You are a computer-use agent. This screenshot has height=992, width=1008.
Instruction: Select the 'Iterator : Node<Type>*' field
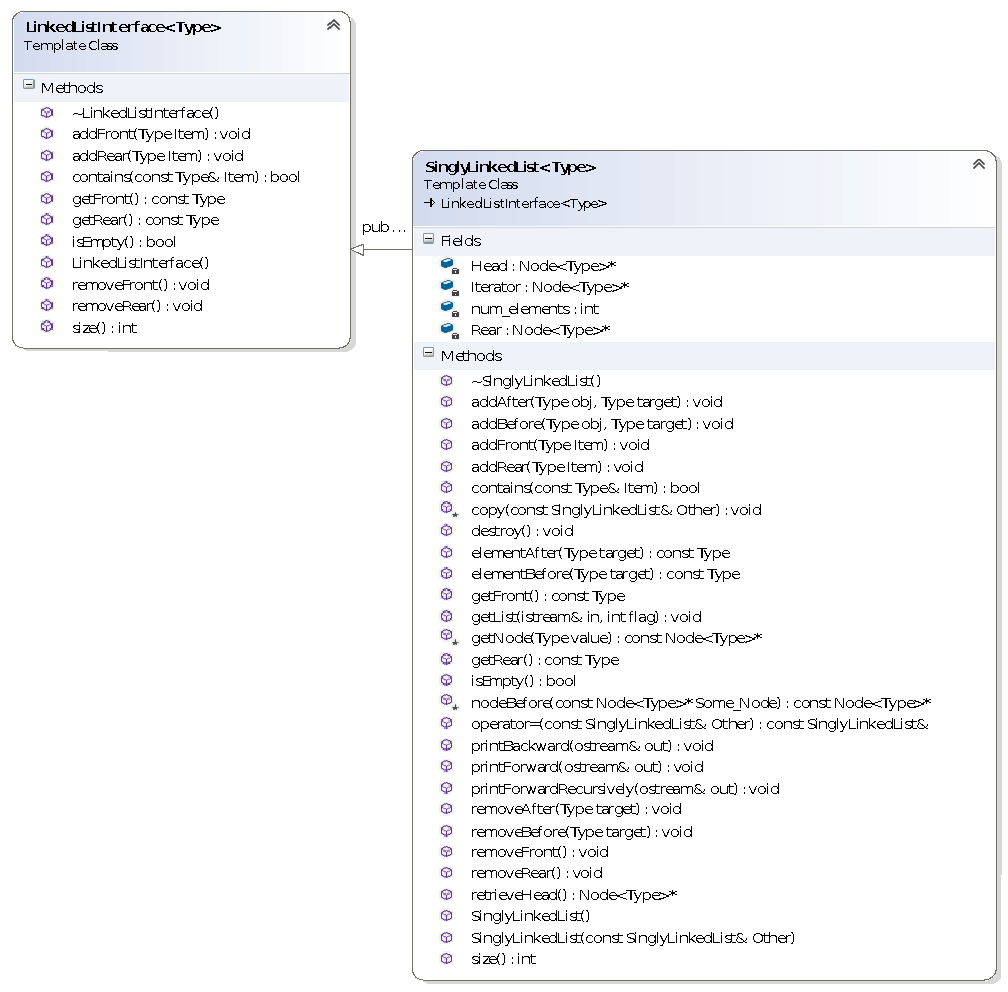(550, 287)
